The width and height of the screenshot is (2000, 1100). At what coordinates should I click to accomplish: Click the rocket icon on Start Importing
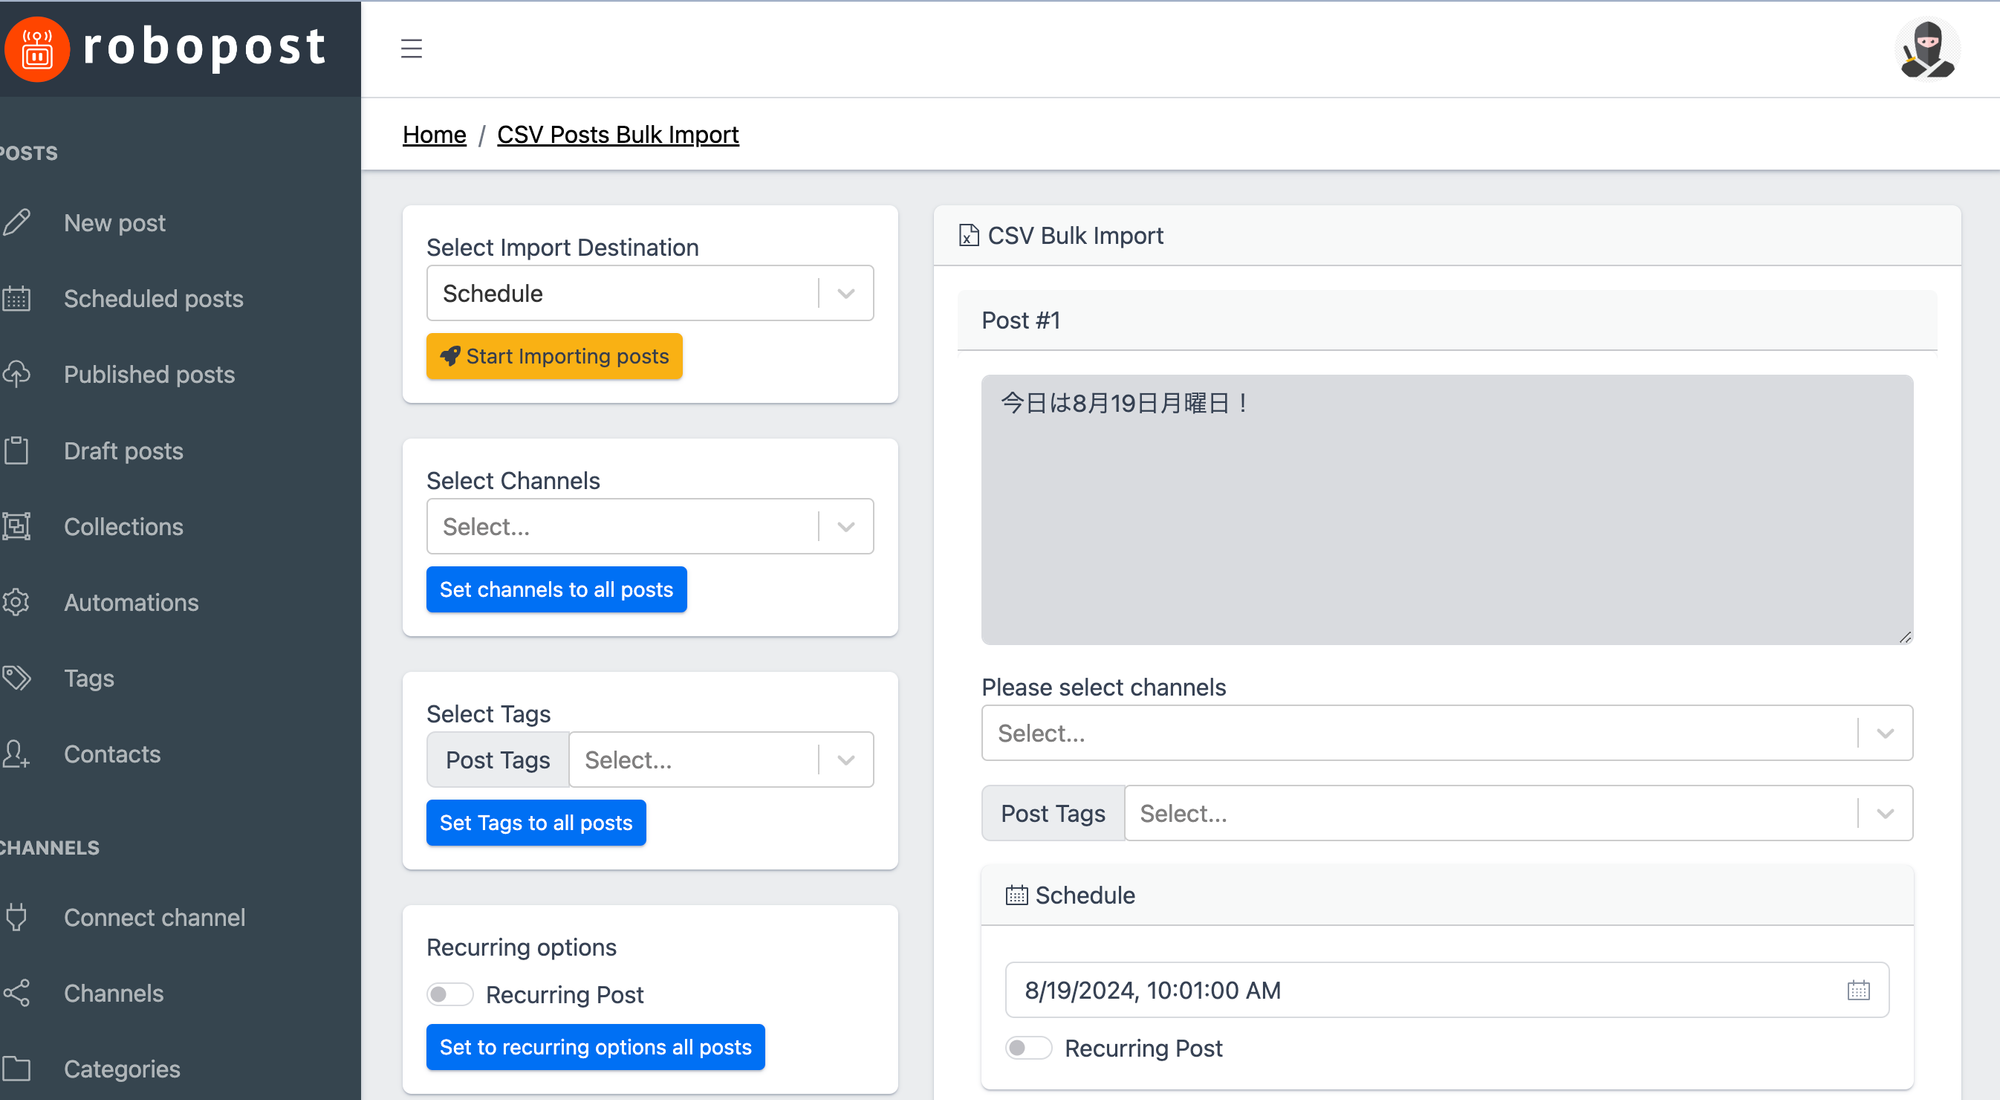450,356
